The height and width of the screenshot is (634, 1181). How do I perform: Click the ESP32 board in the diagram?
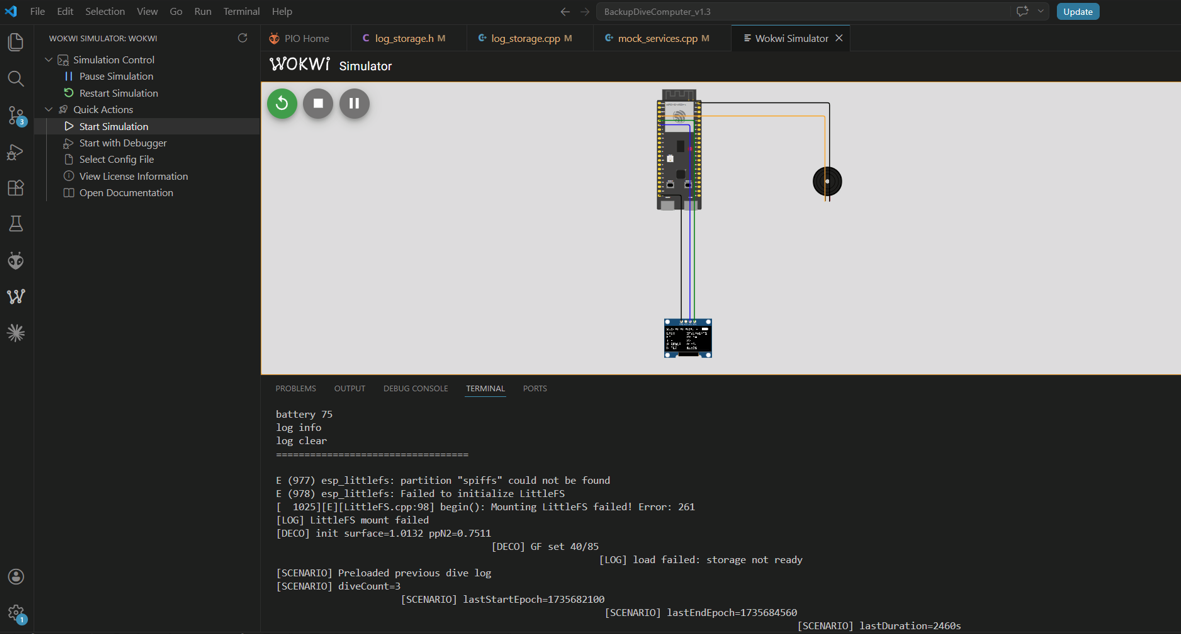(x=679, y=149)
